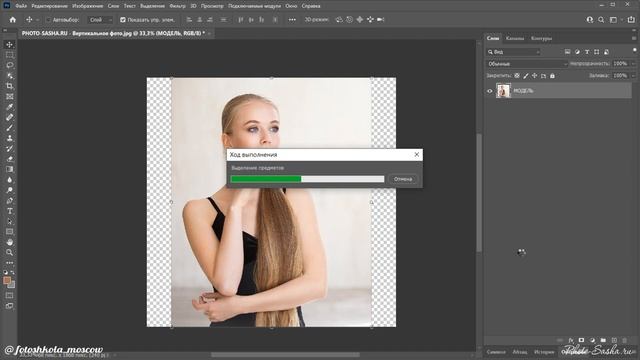Toggle Quick Mask mode icon
This screenshot has width=640, height=360.
pos(9,296)
